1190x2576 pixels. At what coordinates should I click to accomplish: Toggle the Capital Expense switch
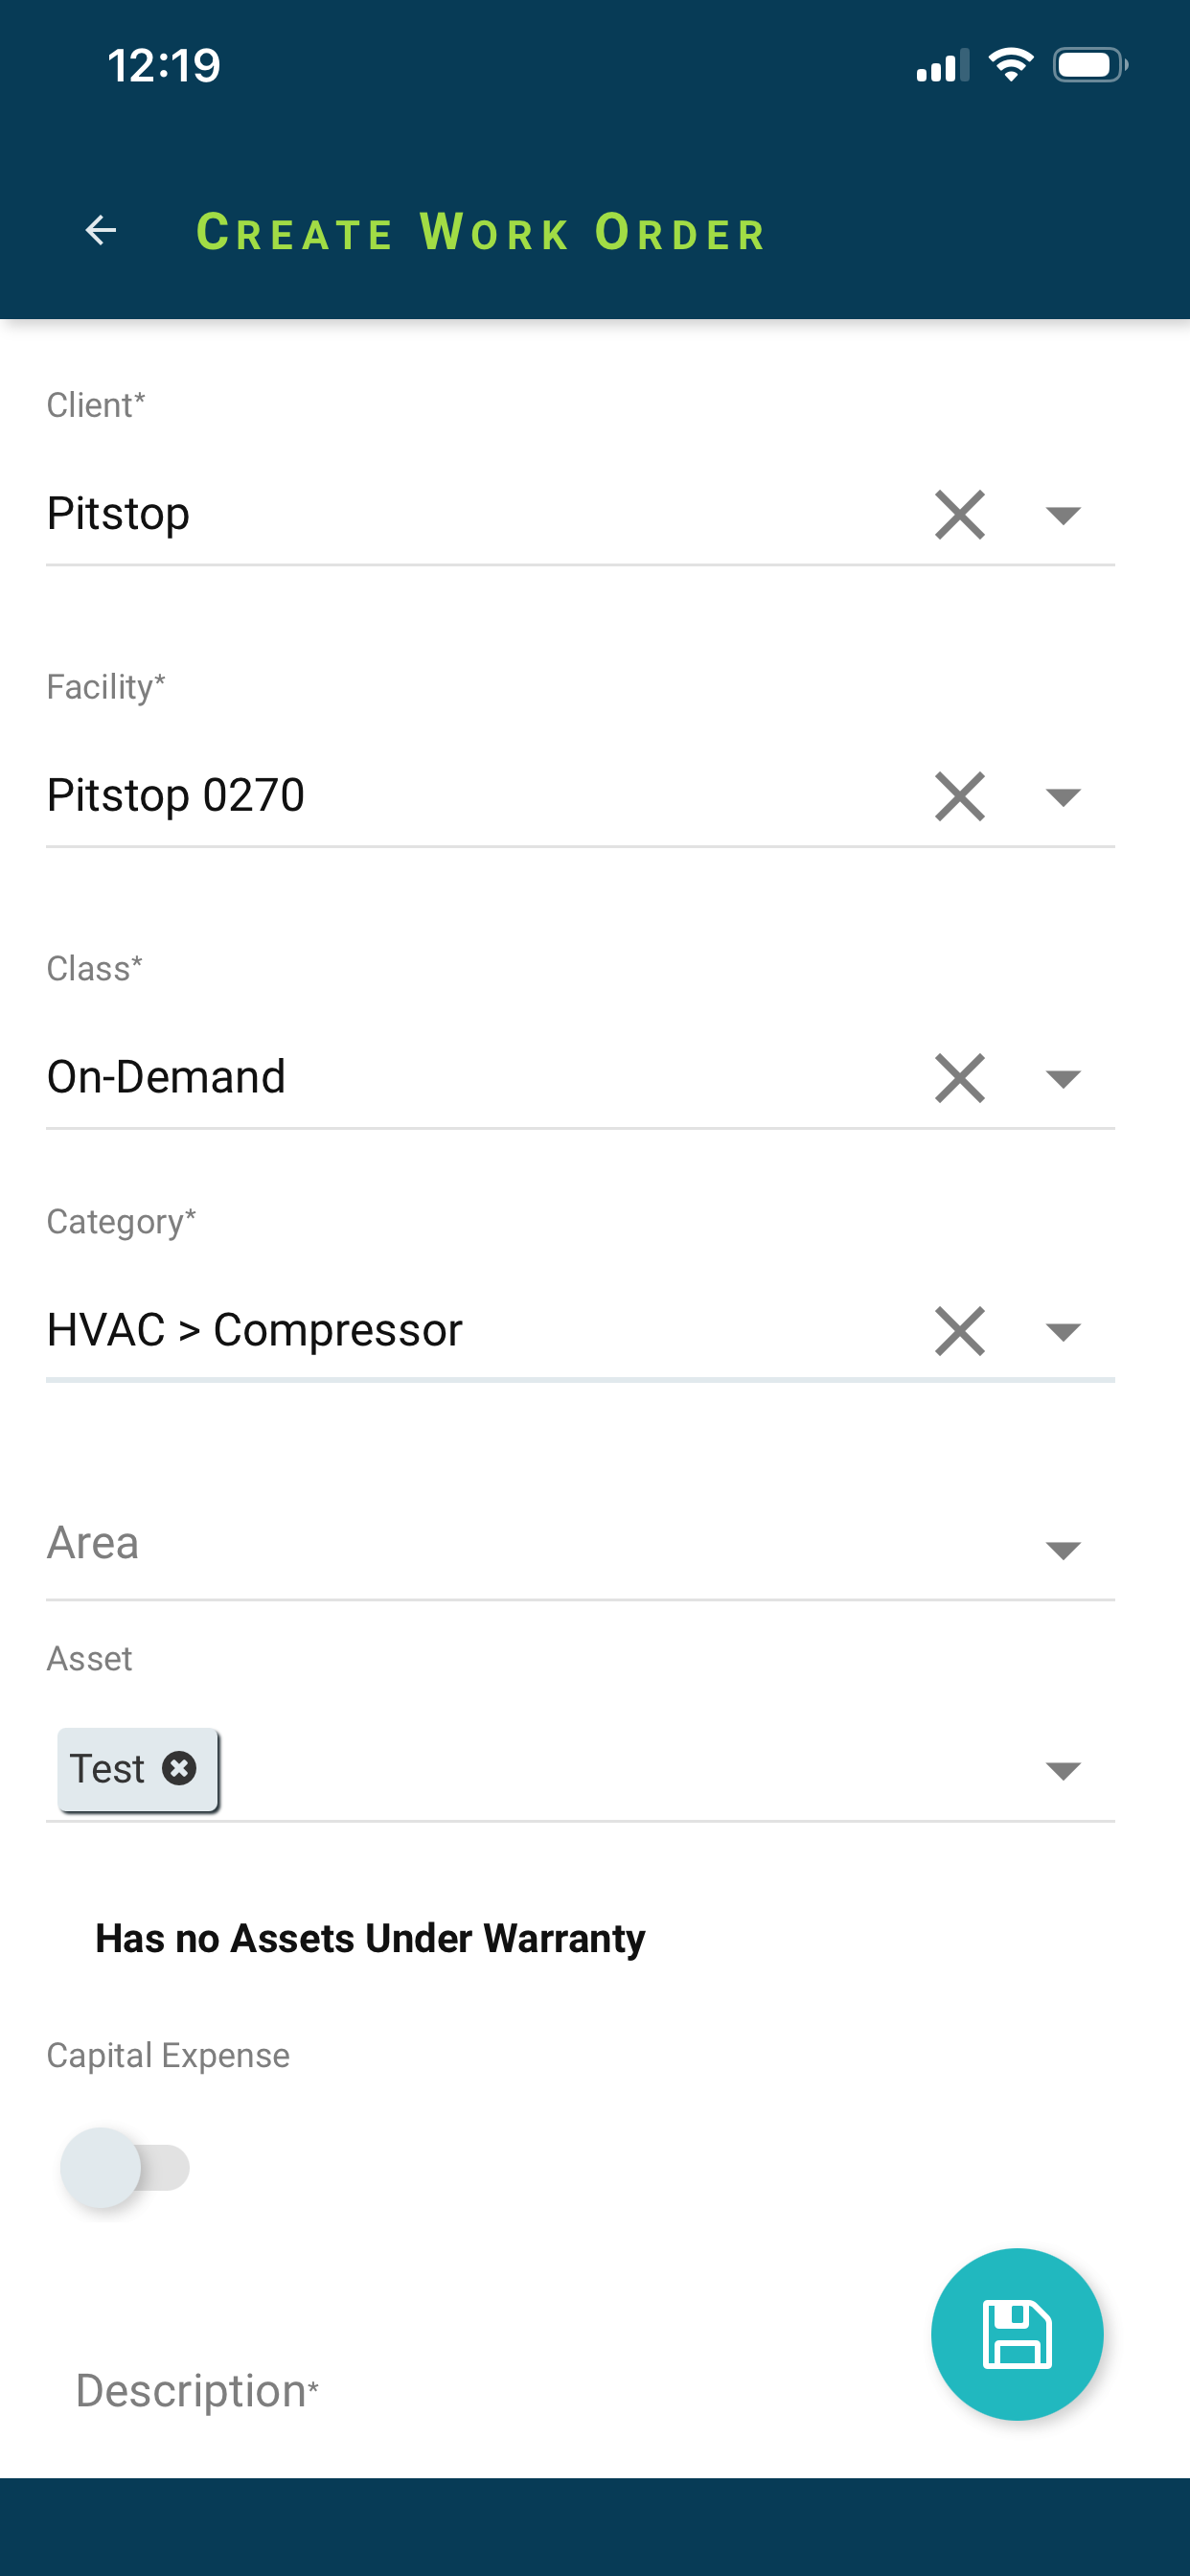[125, 2168]
